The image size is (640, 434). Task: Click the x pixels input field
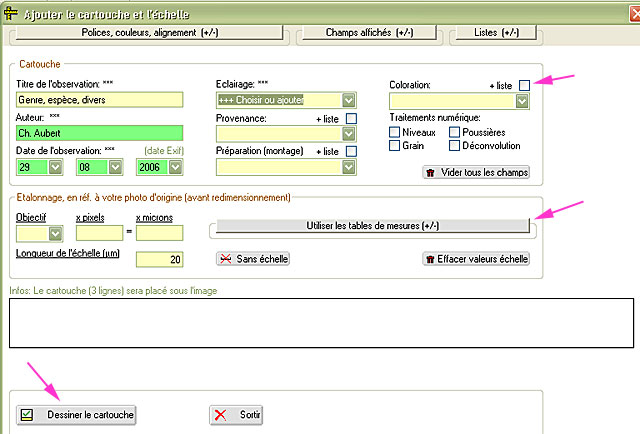click(99, 233)
